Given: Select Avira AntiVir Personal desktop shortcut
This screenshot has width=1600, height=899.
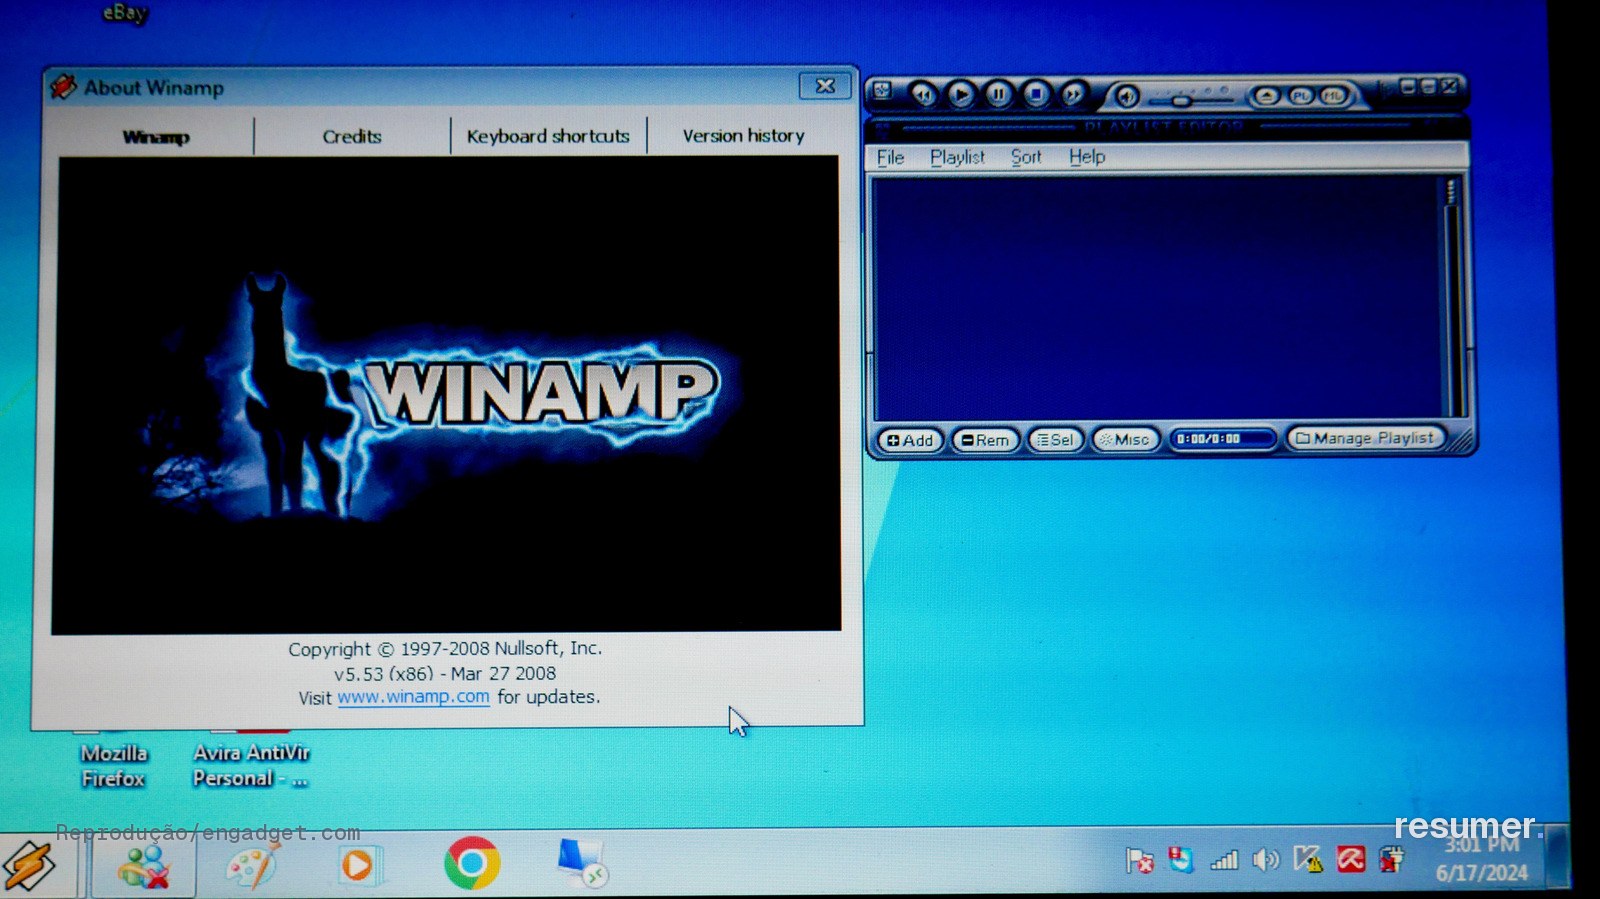Looking at the screenshot, I should tap(251, 766).
